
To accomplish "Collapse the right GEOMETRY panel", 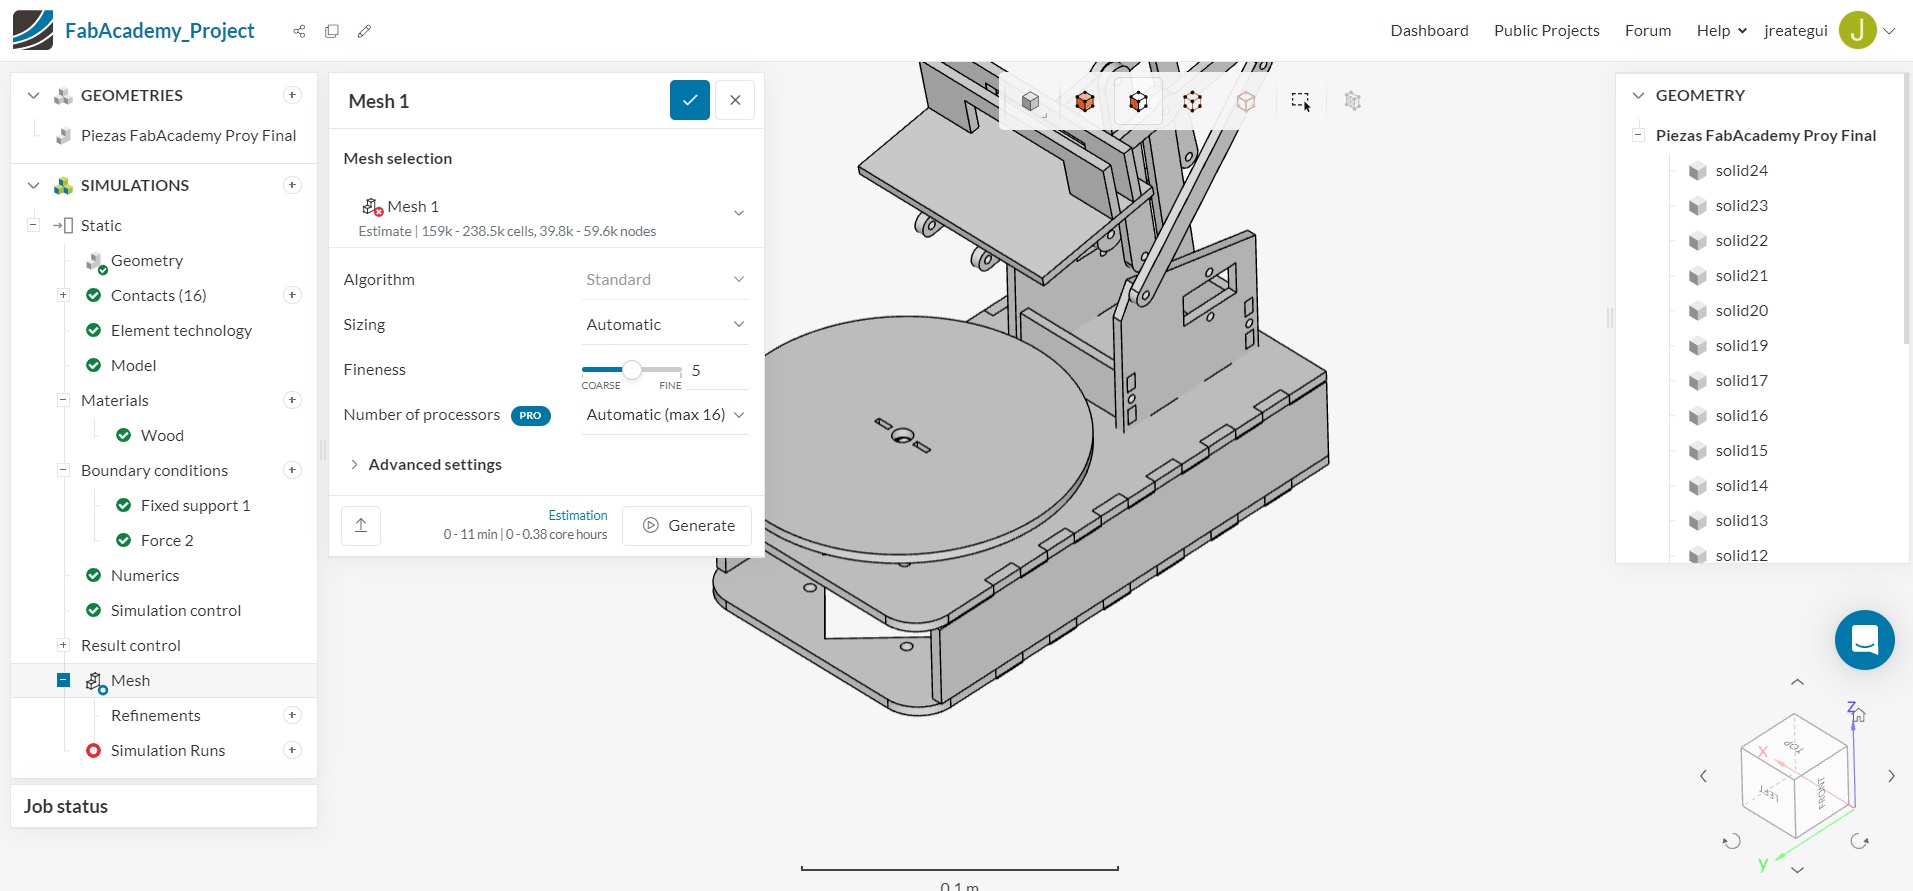I will pyautogui.click(x=1638, y=95).
